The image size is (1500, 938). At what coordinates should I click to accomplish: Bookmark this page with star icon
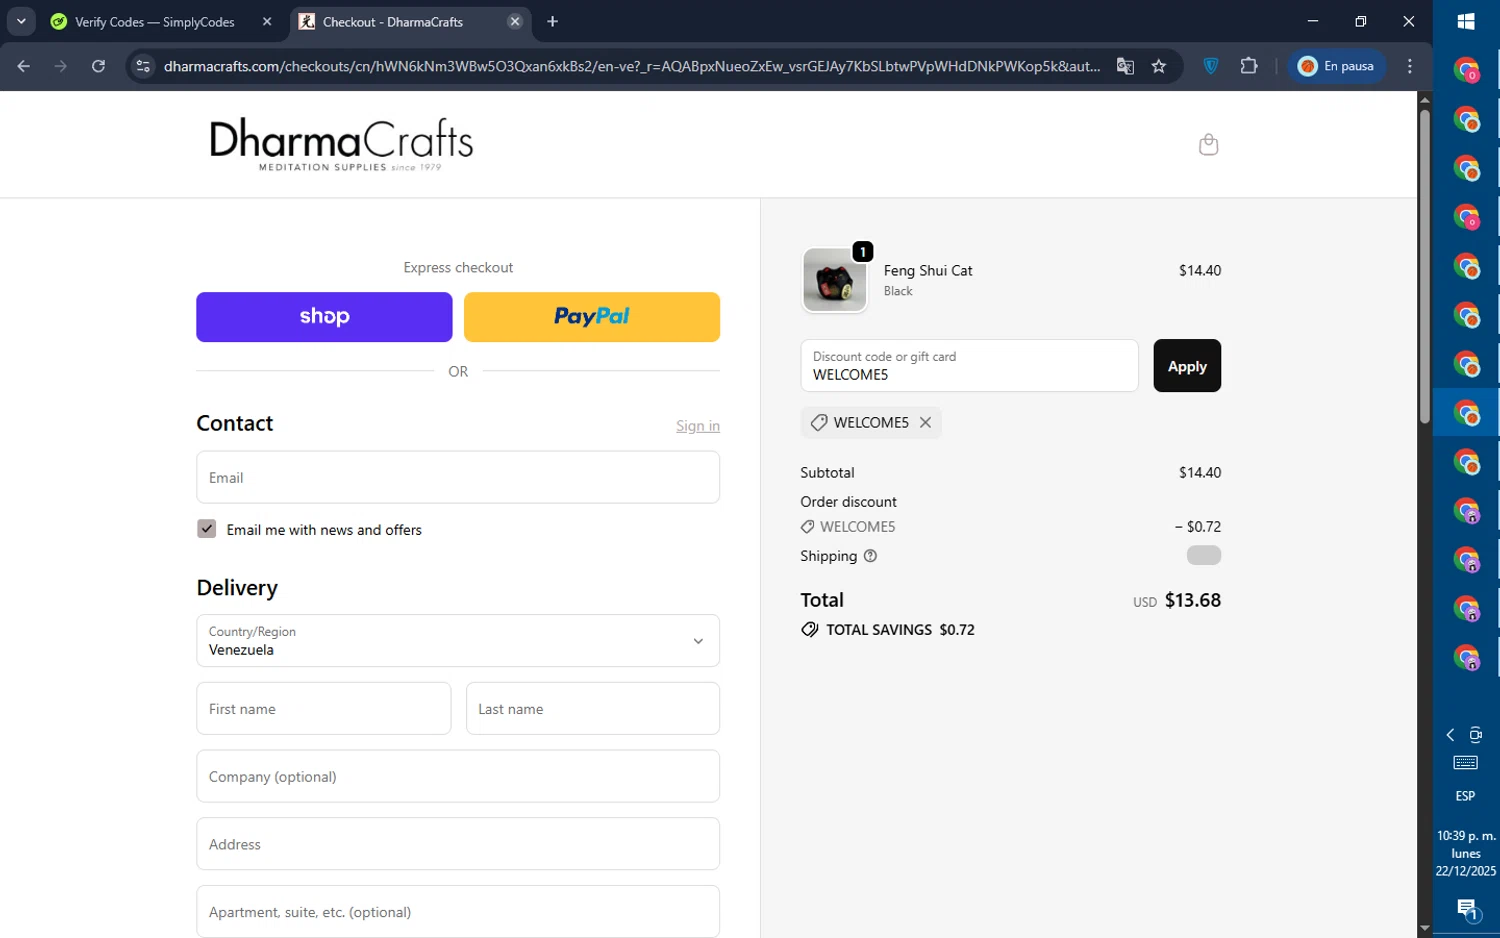pyautogui.click(x=1159, y=66)
